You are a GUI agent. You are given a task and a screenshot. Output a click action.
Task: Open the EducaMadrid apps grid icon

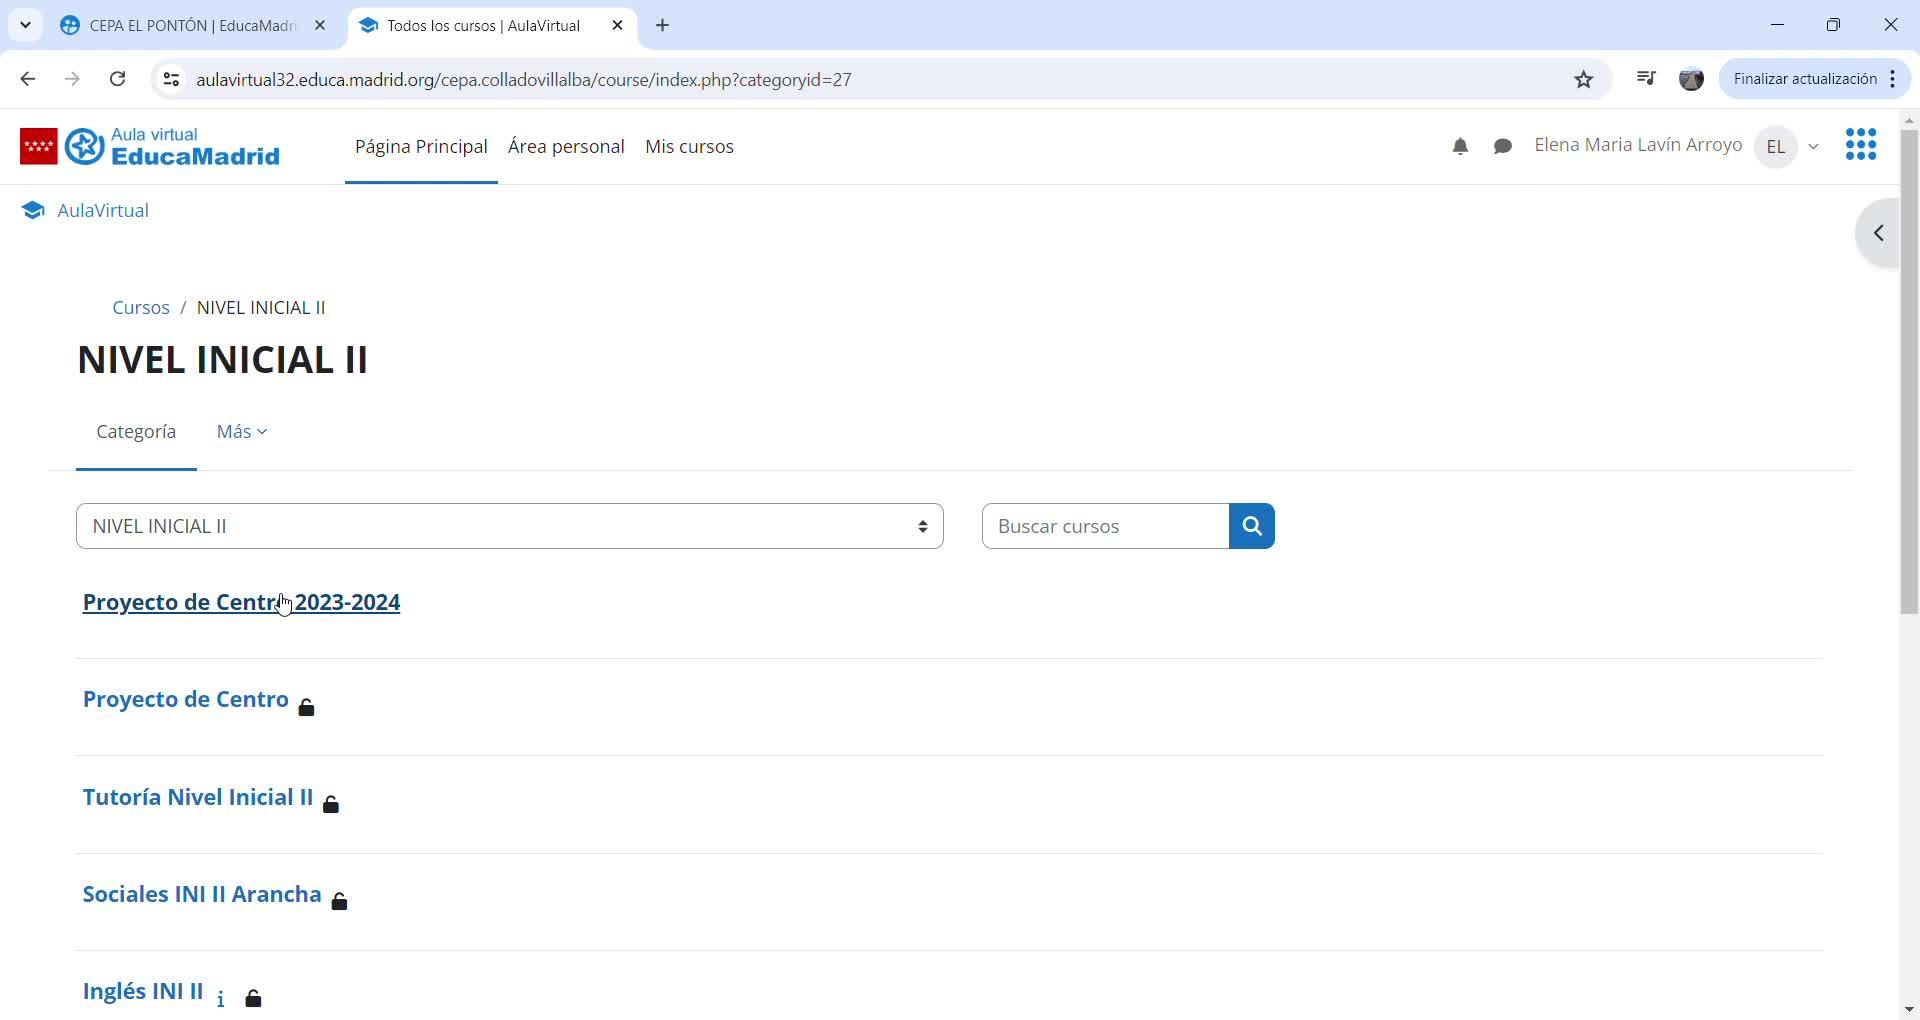(x=1861, y=145)
